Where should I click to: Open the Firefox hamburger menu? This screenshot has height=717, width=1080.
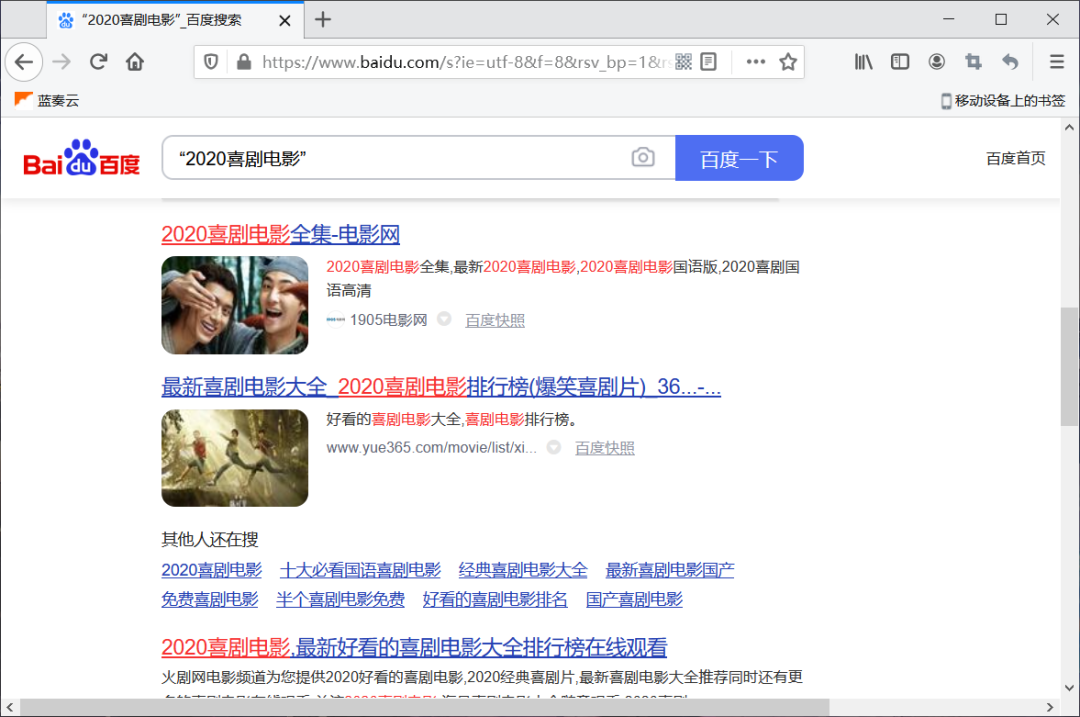(1057, 61)
